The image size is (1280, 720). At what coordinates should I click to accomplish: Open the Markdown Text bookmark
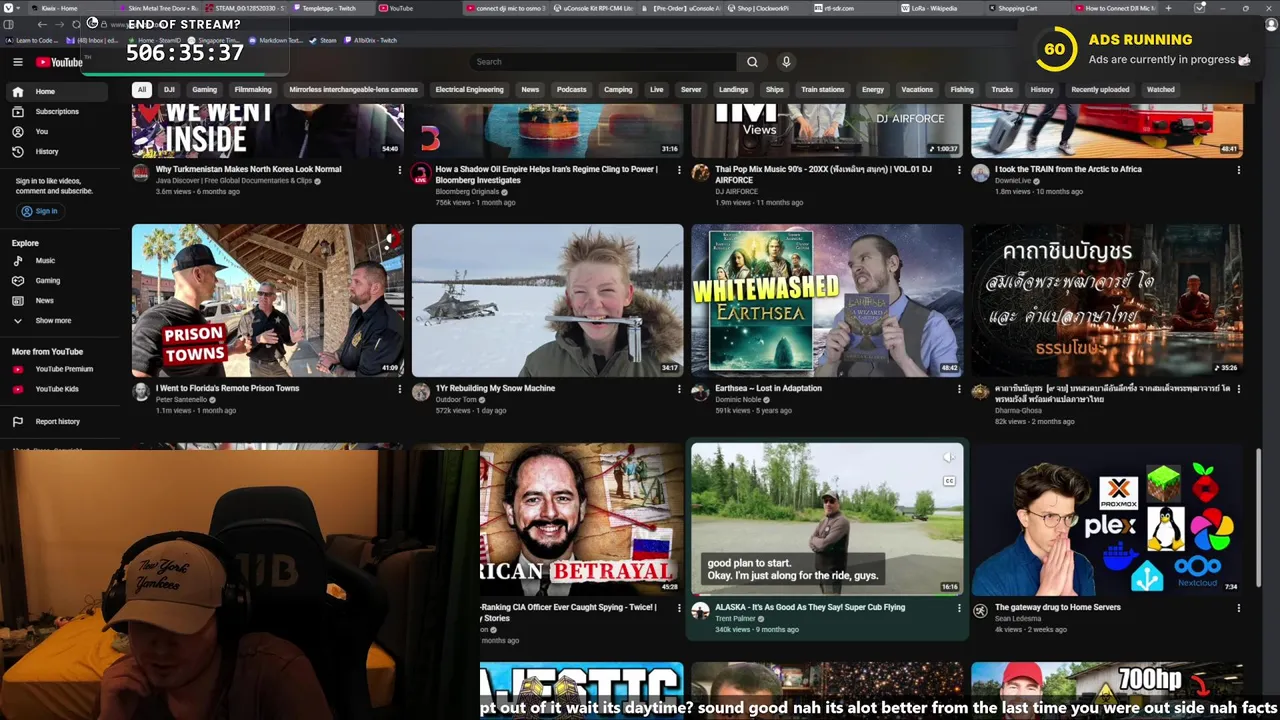(277, 41)
